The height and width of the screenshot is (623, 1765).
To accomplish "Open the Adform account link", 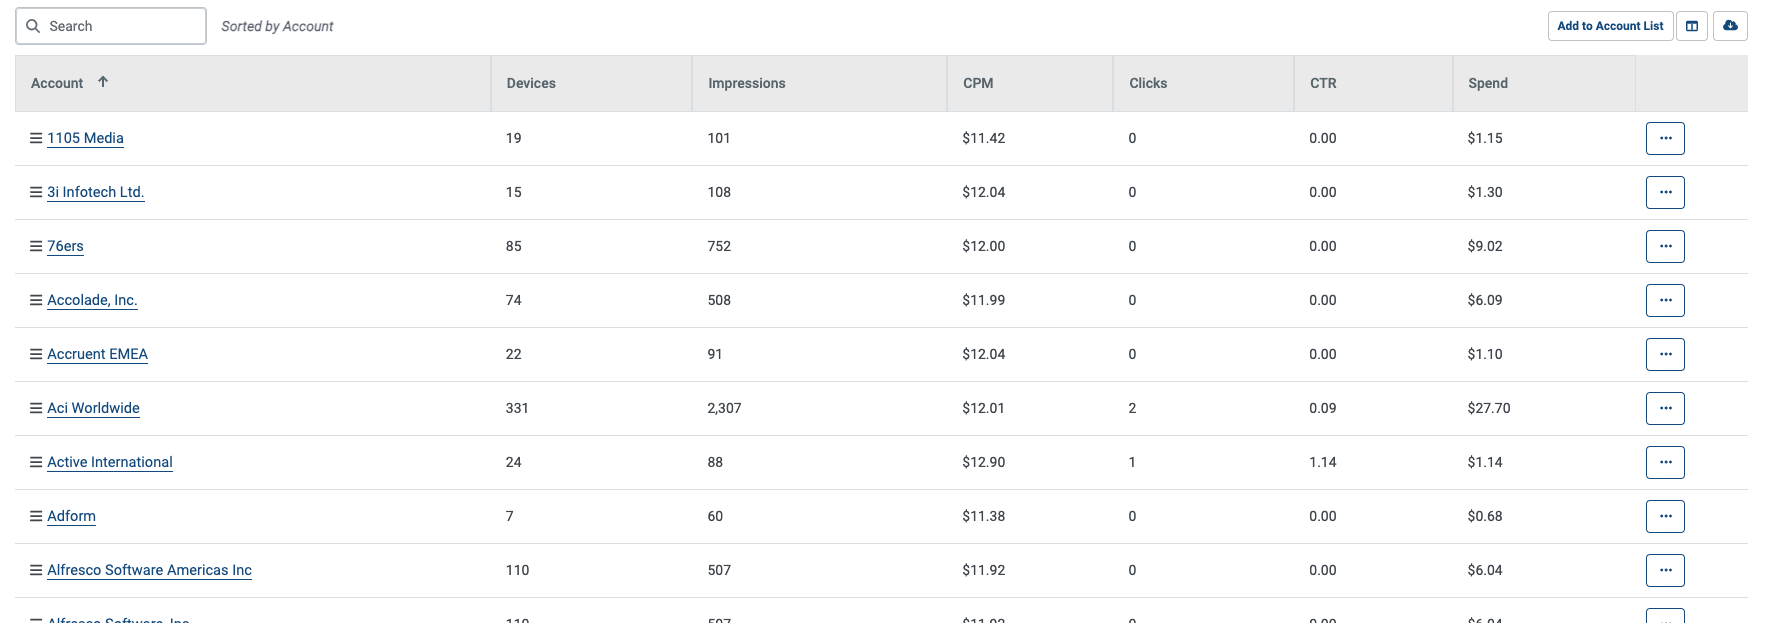I will click(72, 516).
